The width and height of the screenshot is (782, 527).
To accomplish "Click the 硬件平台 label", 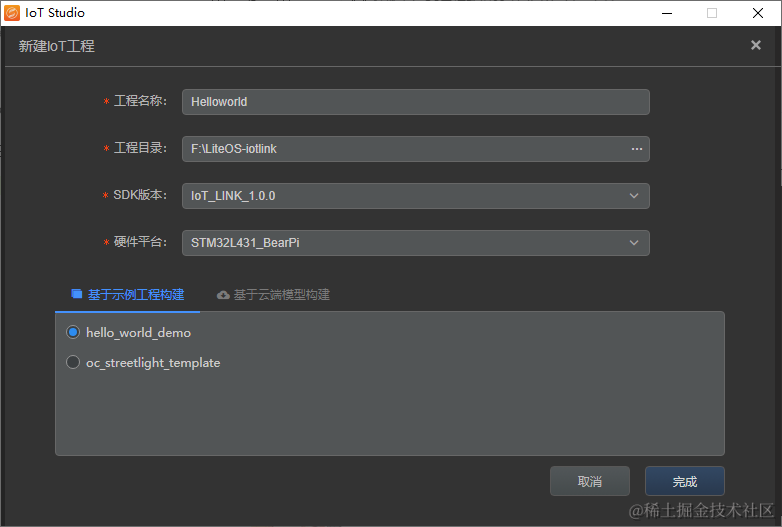I will pos(140,242).
